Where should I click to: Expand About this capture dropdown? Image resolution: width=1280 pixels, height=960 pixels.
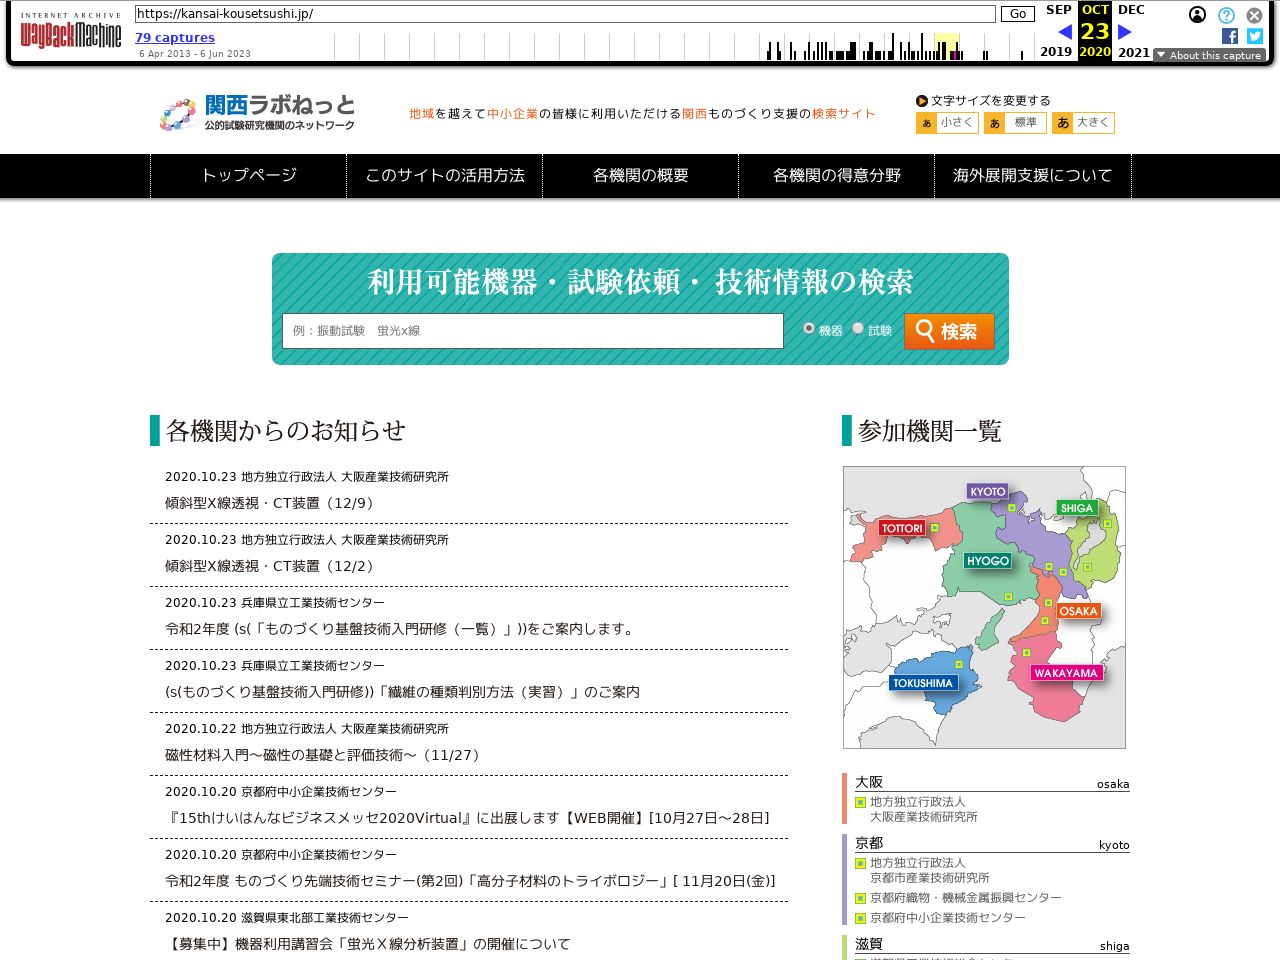click(x=1209, y=55)
